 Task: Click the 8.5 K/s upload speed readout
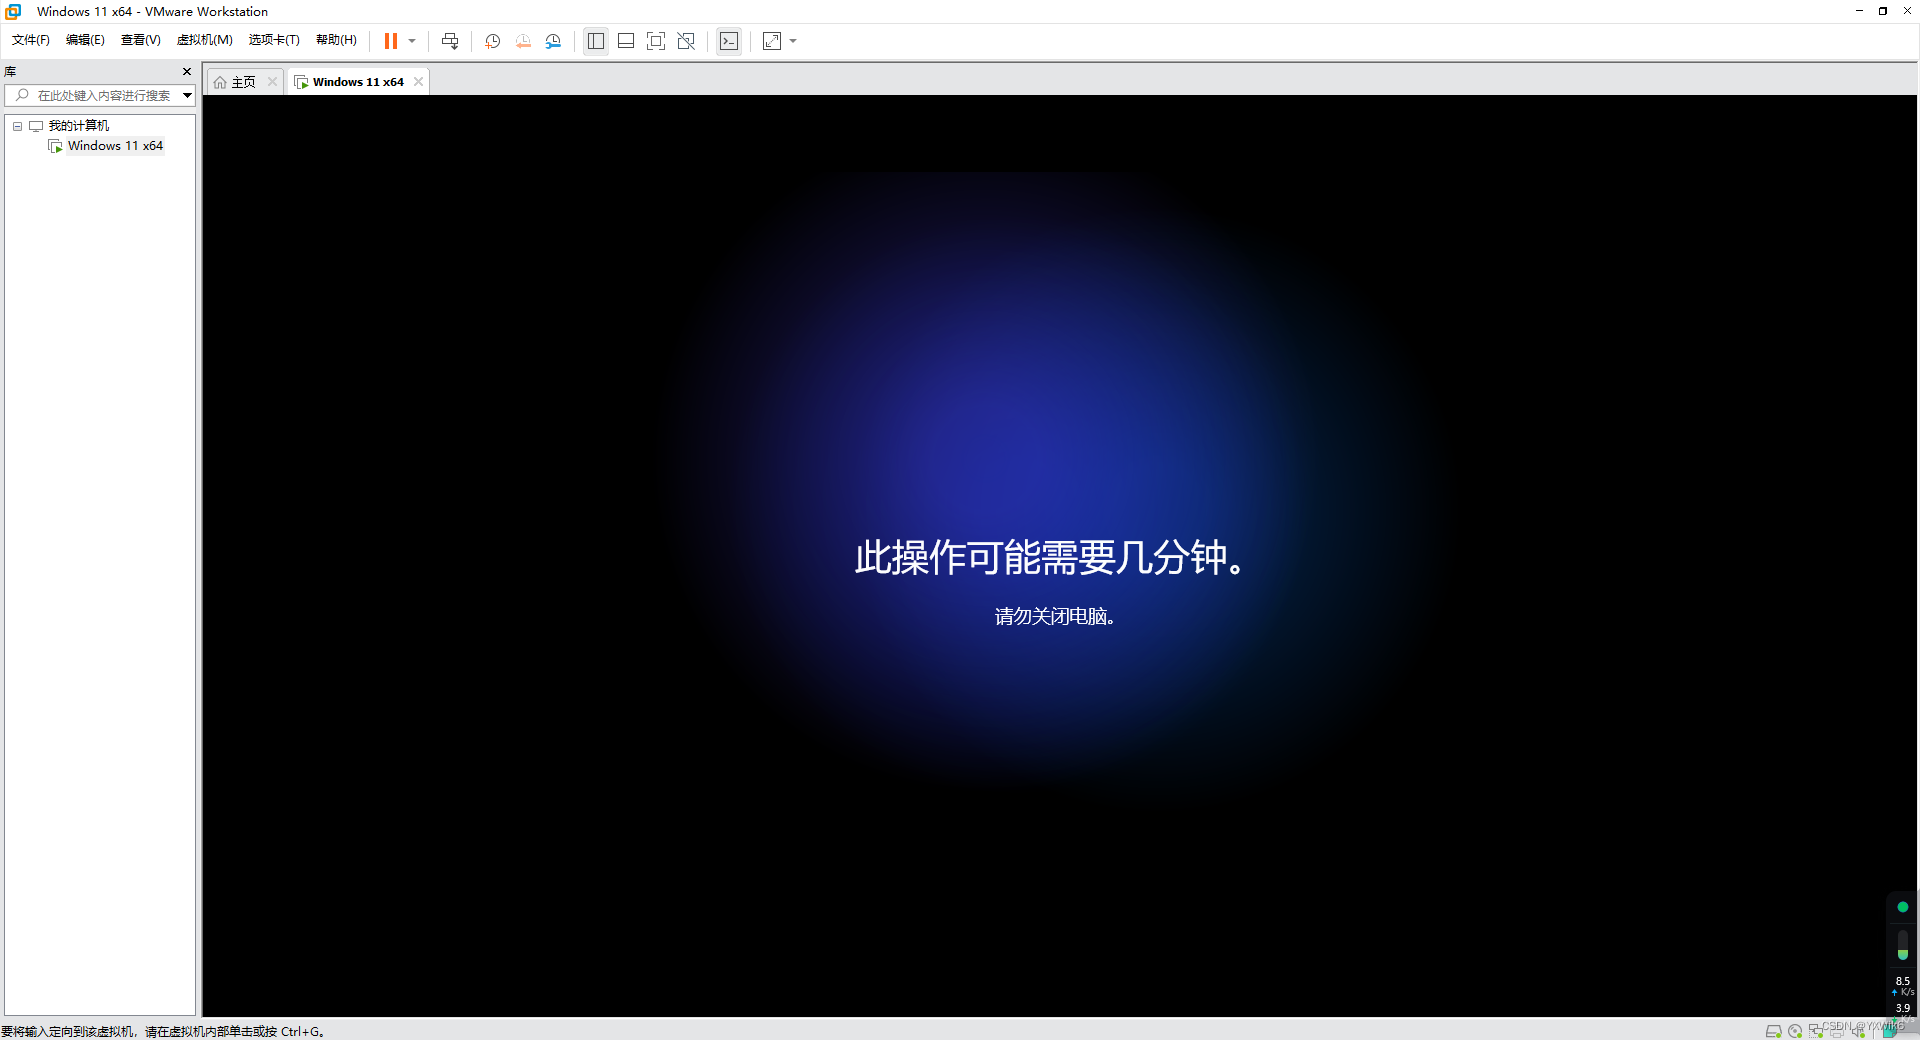tap(1903, 986)
